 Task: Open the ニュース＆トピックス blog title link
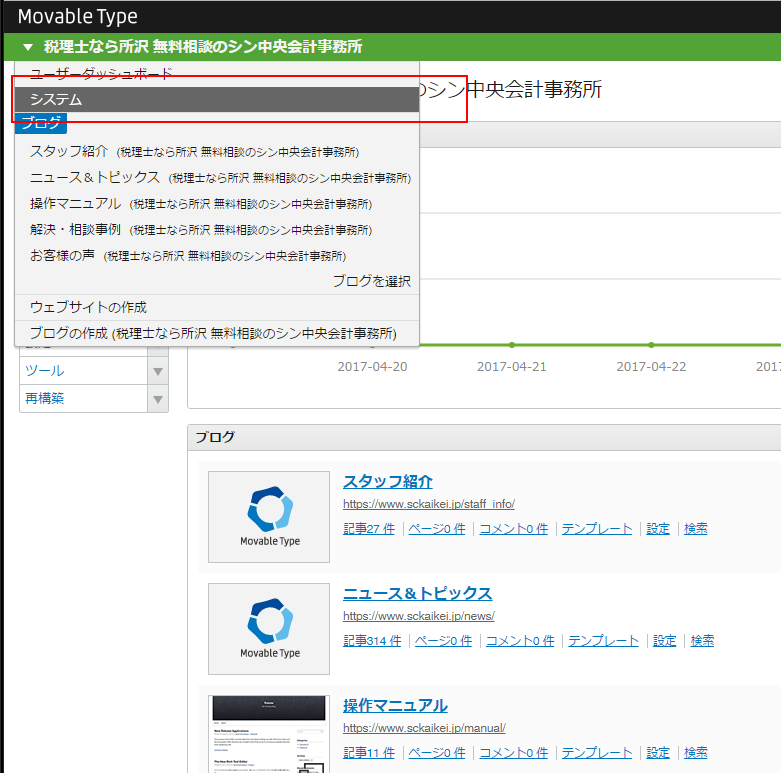click(x=417, y=593)
